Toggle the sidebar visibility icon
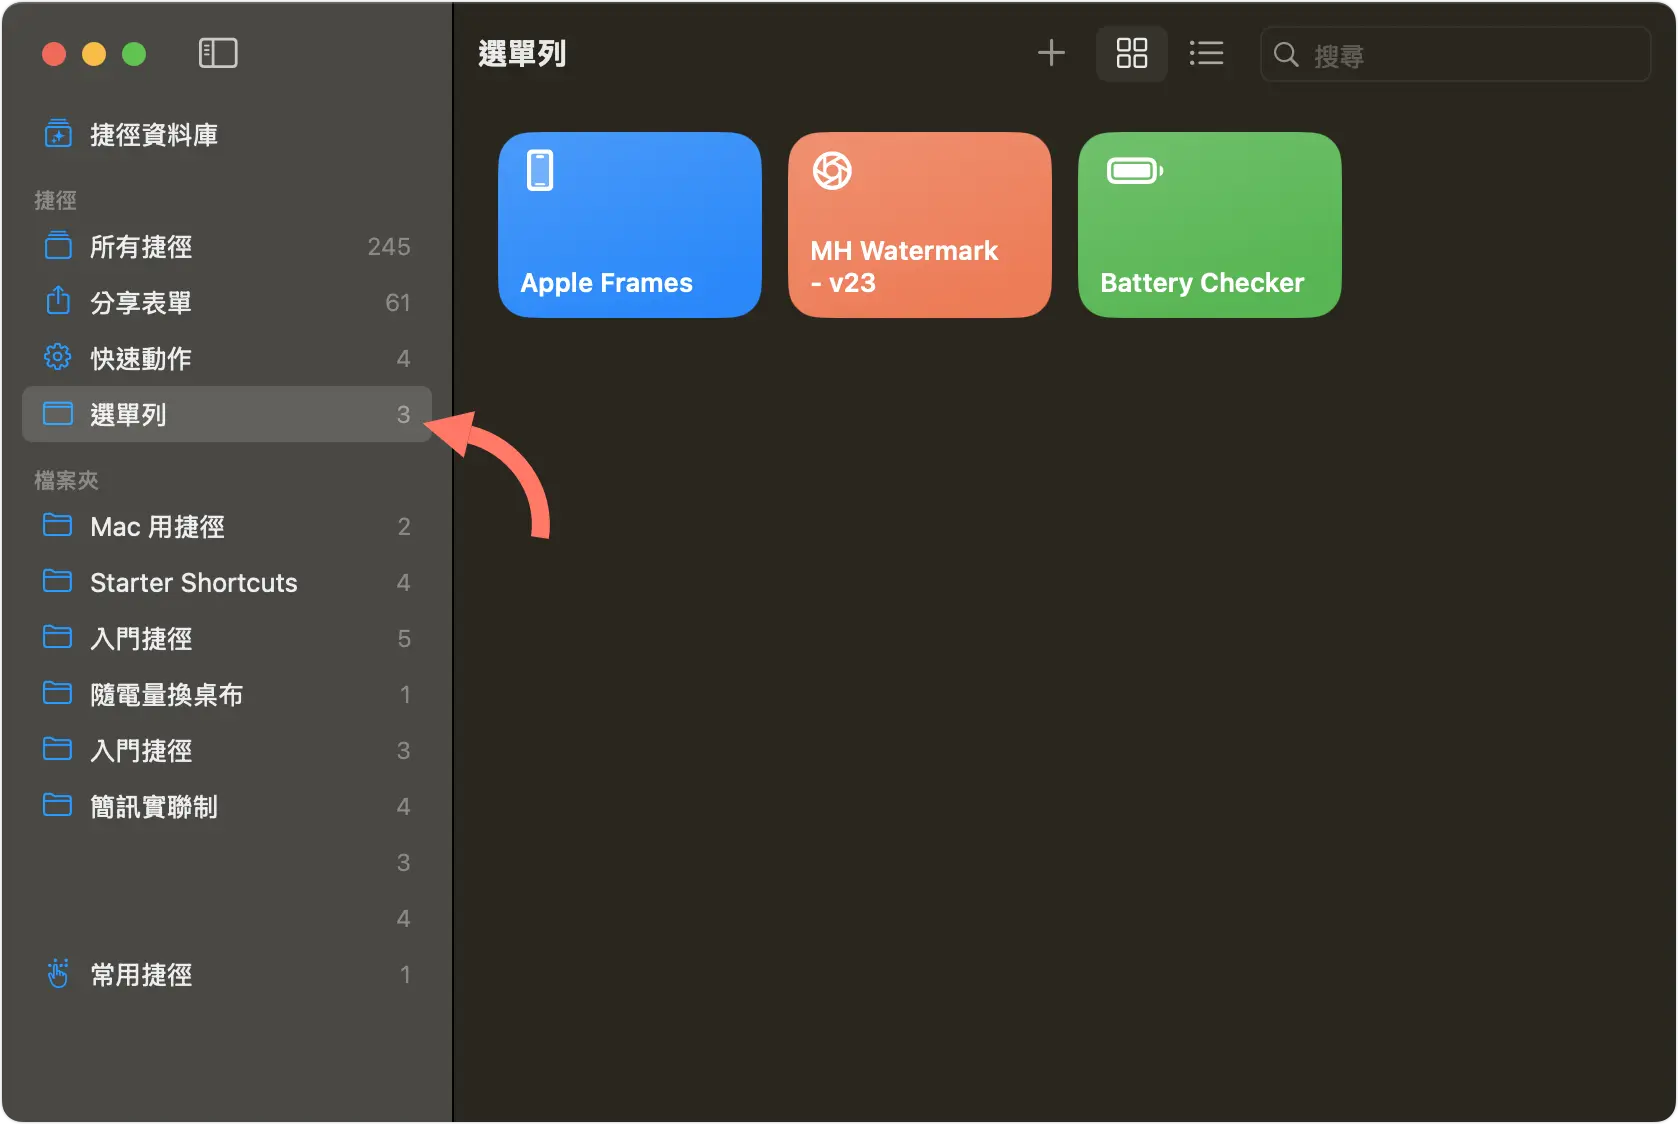 point(218,53)
